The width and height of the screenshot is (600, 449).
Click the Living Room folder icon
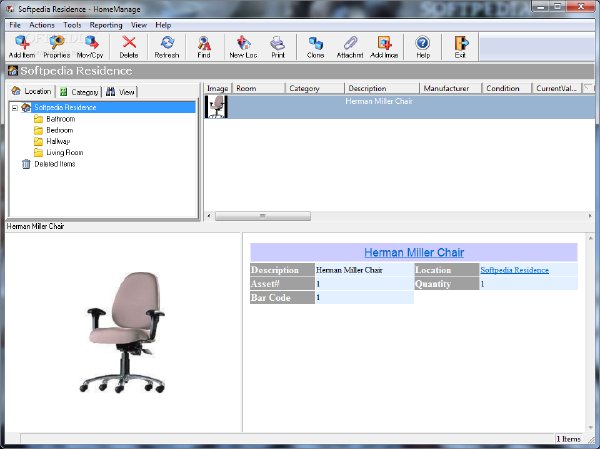click(x=38, y=152)
